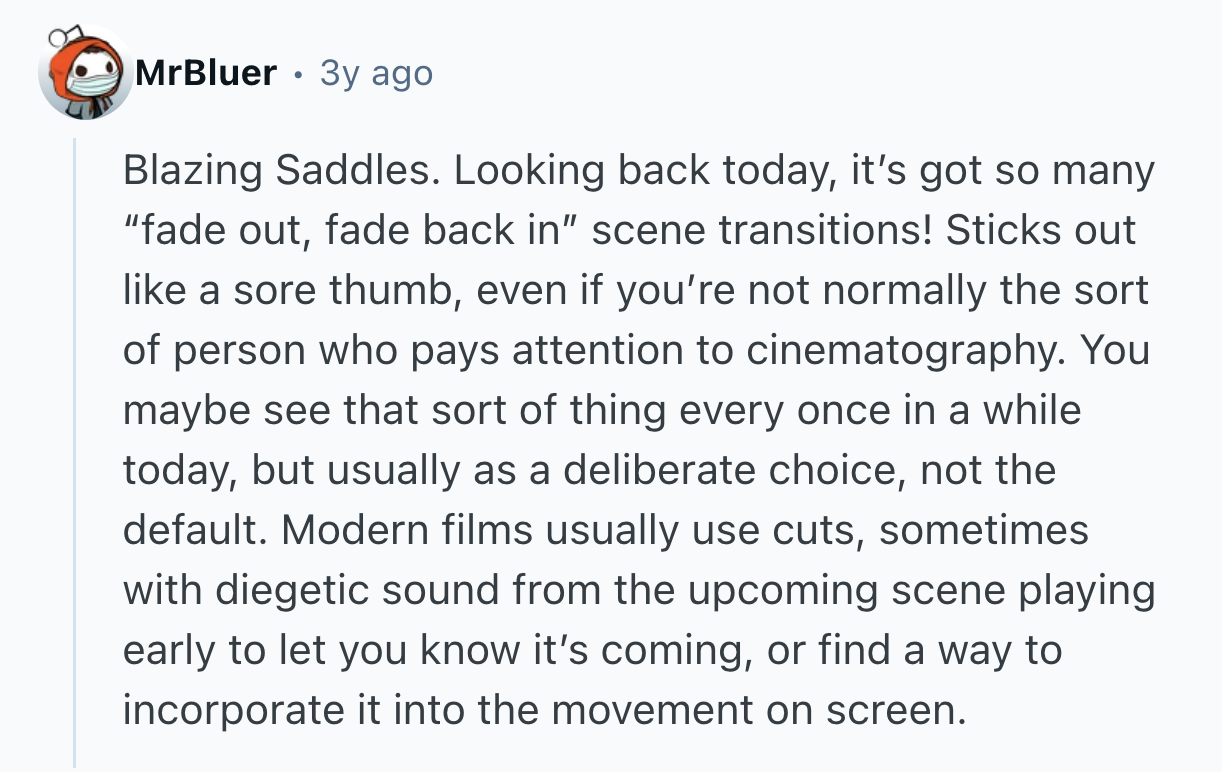Click the "3y ago" comment timestamp
The image size is (1222, 772).
pos(376,73)
